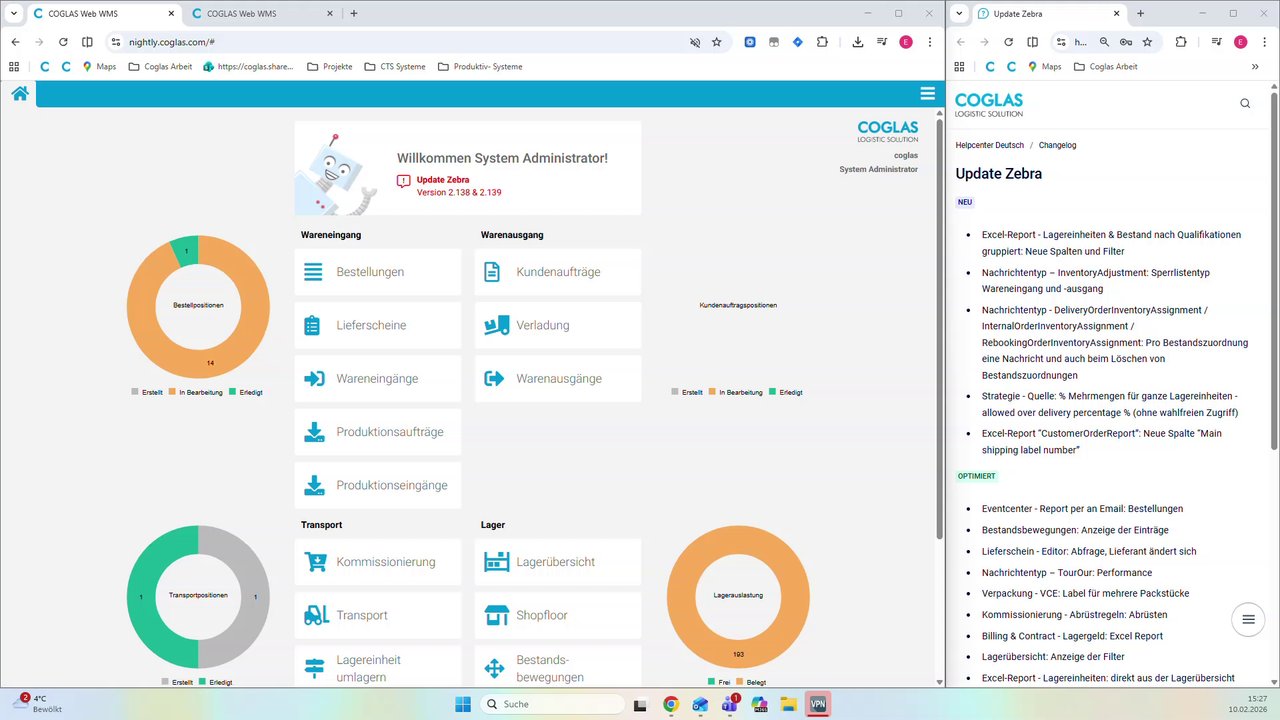
Task: Open the Verladung tile
Action: tap(558, 325)
